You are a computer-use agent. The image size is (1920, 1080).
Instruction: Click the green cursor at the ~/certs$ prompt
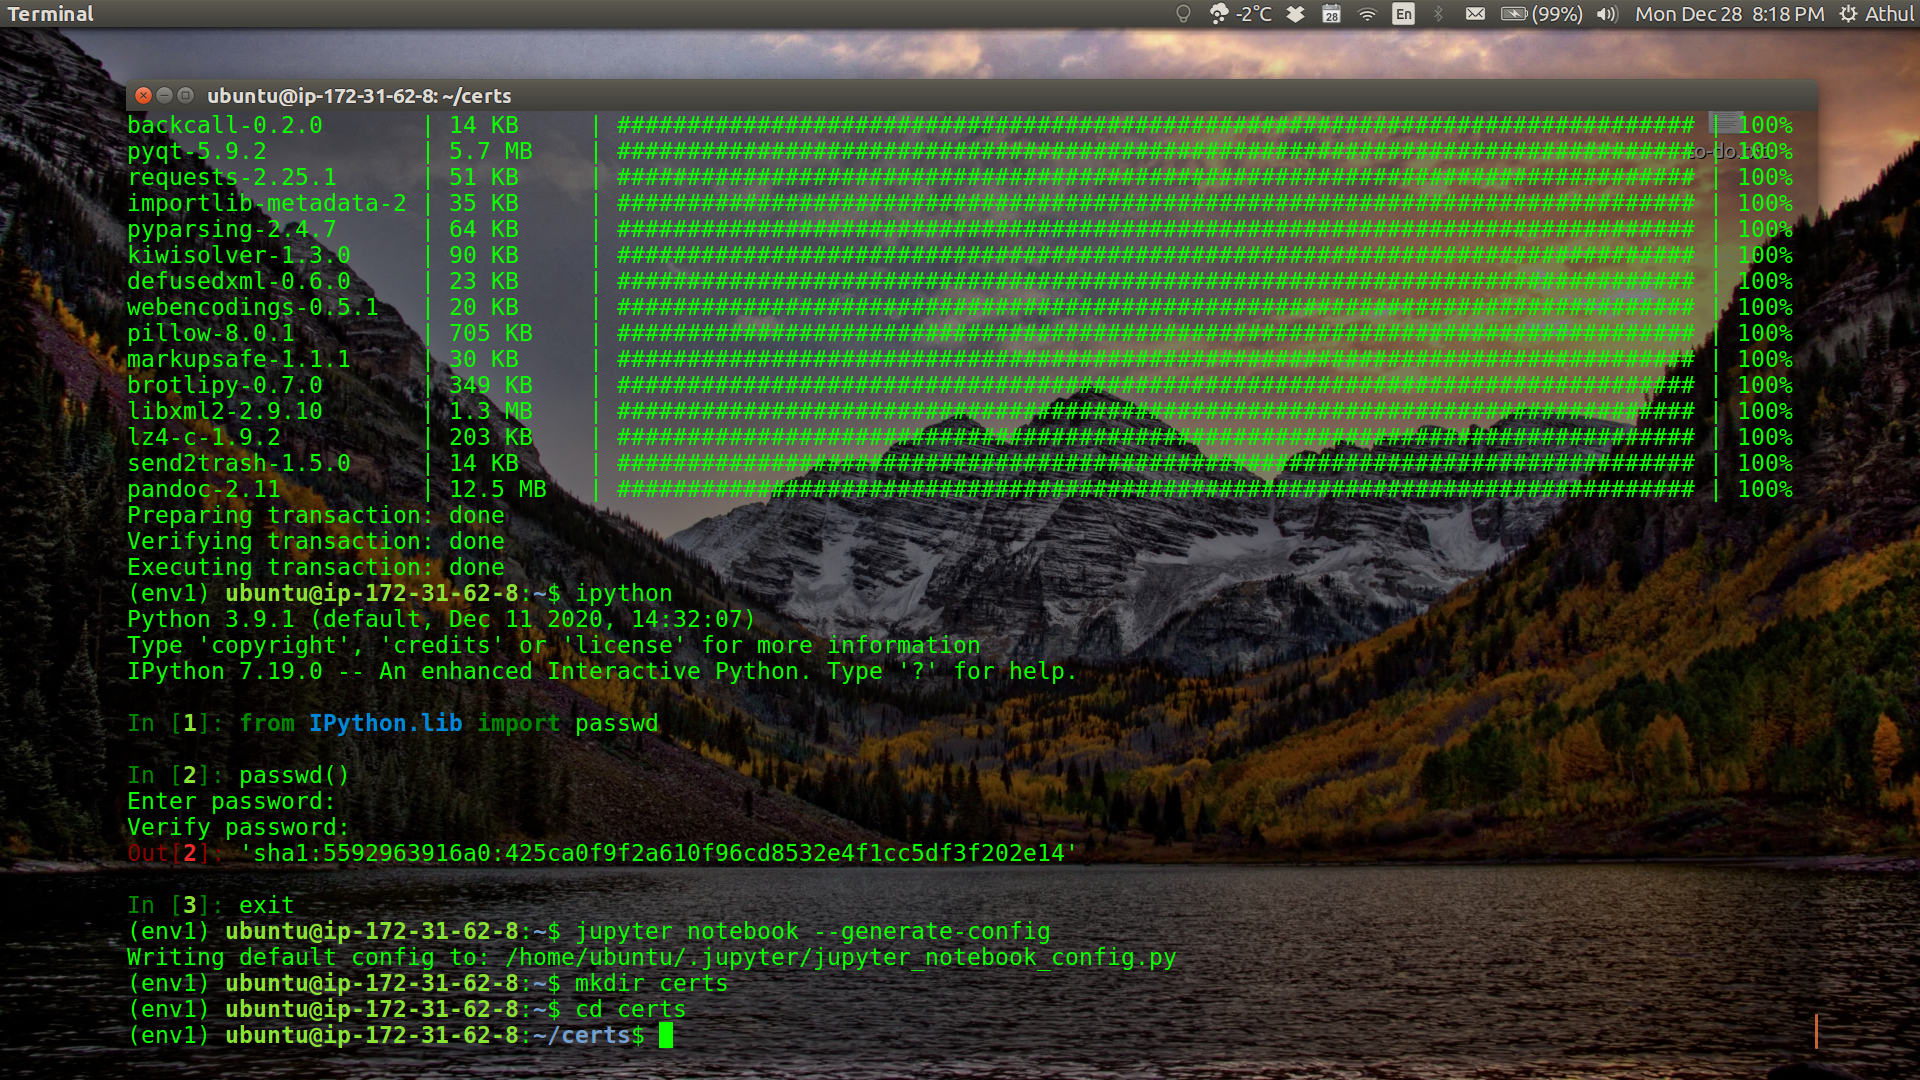tap(666, 1035)
